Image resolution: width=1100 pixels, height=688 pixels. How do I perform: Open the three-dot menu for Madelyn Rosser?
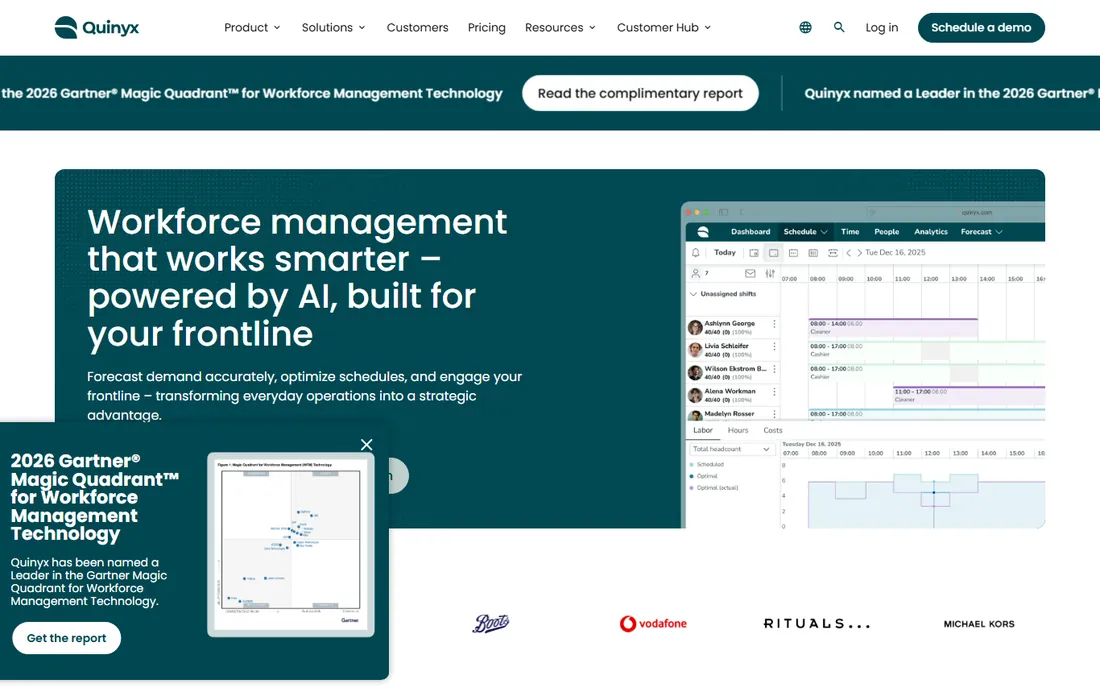pos(774,414)
